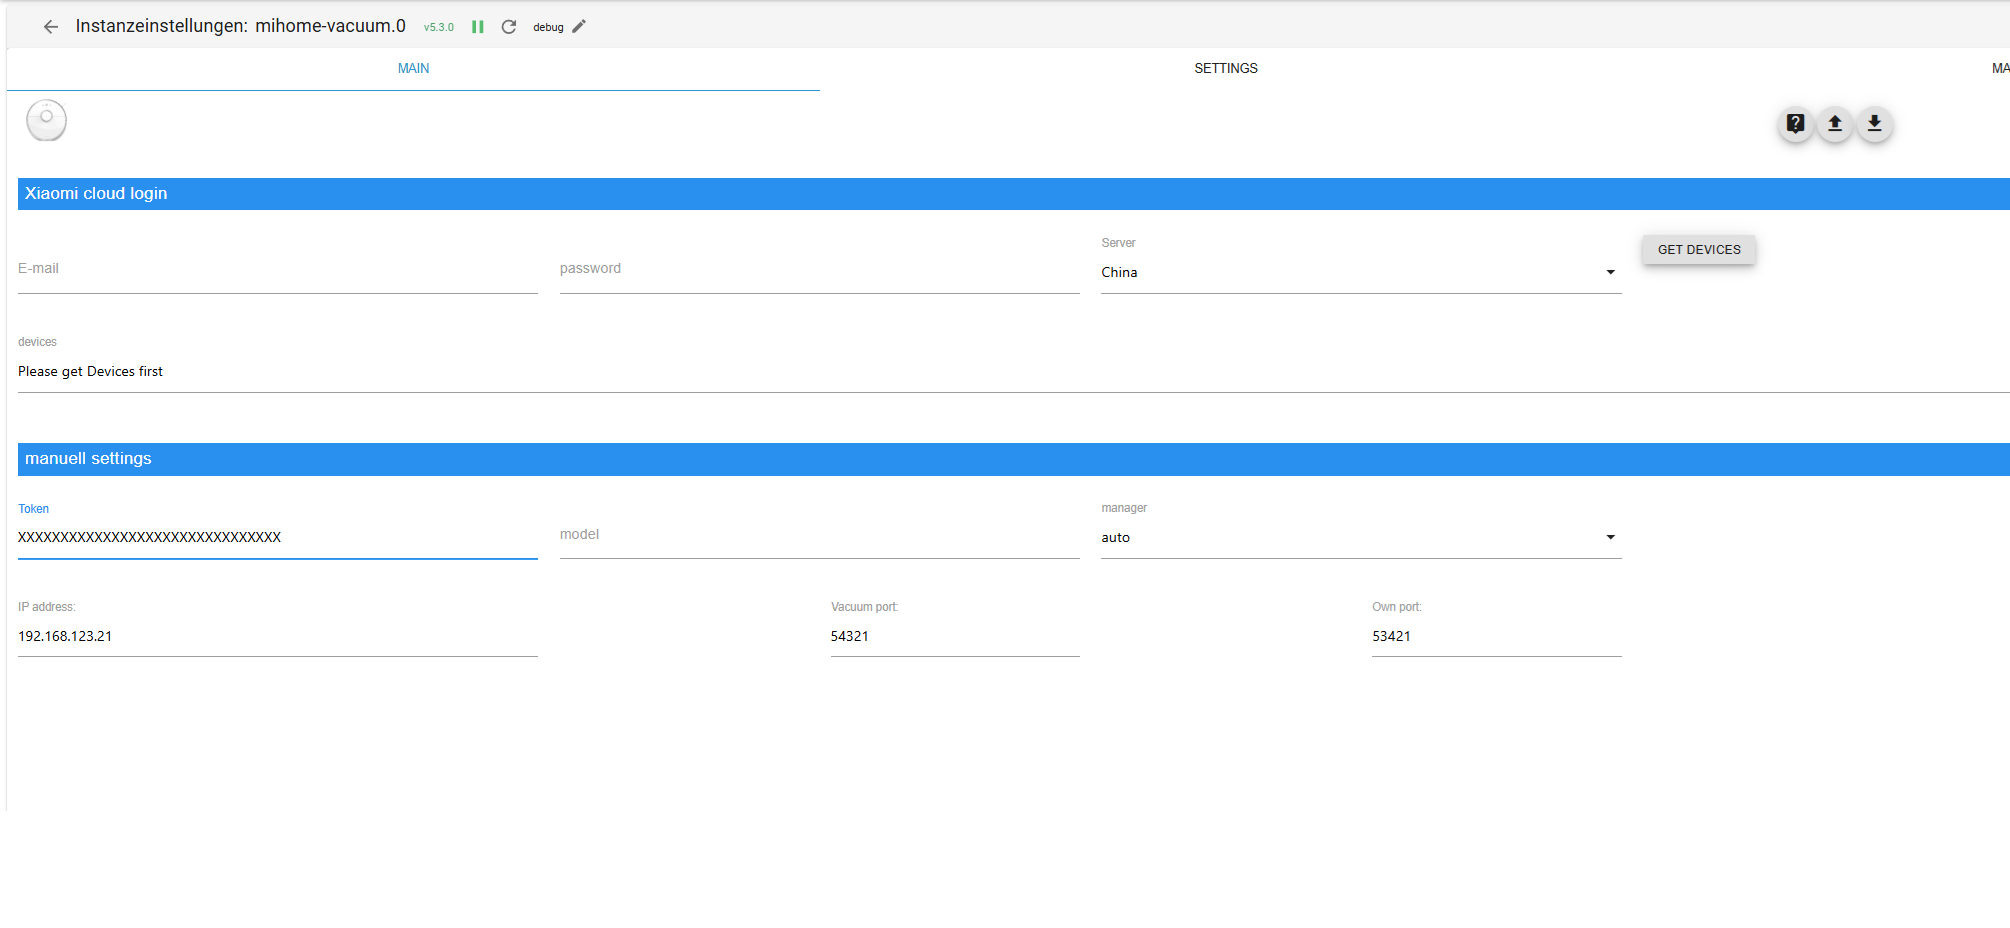The image size is (2010, 928).
Task: Expand the devices selection list
Action: click(x=1014, y=371)
